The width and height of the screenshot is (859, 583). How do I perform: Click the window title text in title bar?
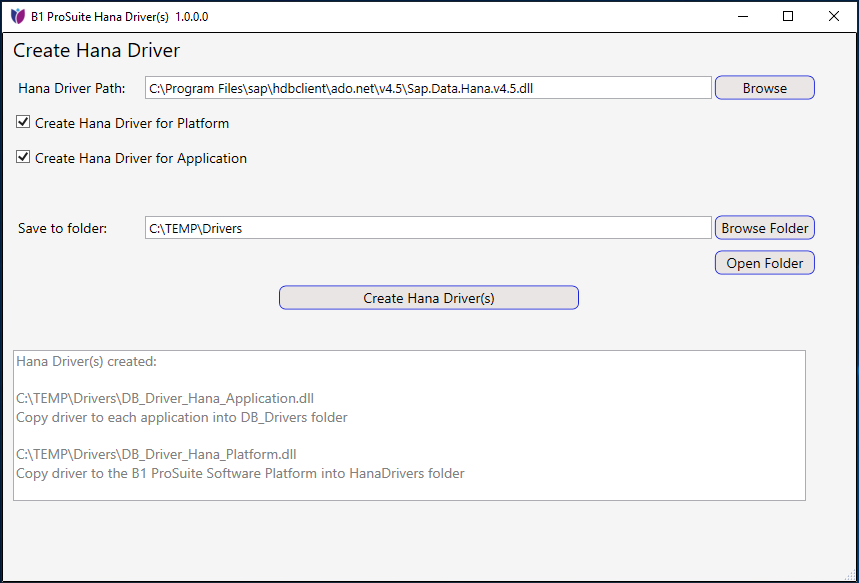120,17
